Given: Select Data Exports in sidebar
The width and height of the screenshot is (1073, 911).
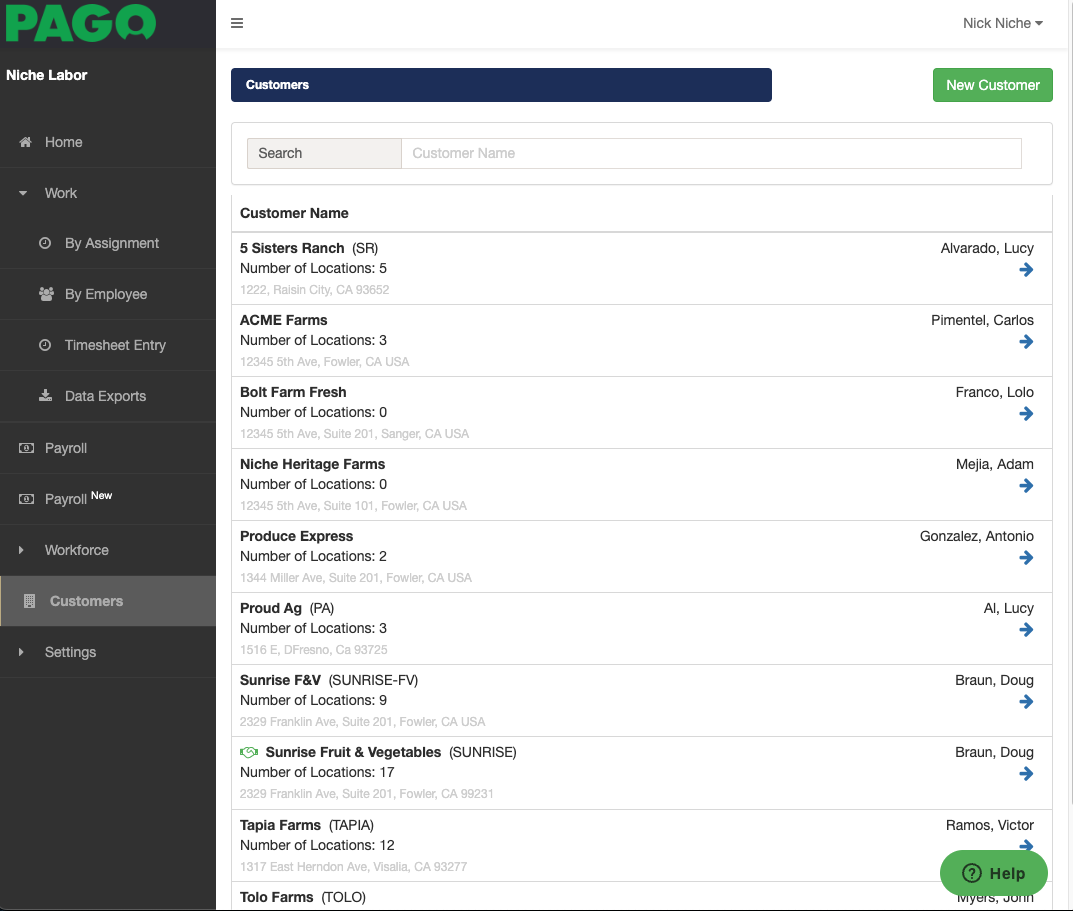Looking at the screenshot, I should (x=105, y=396).
